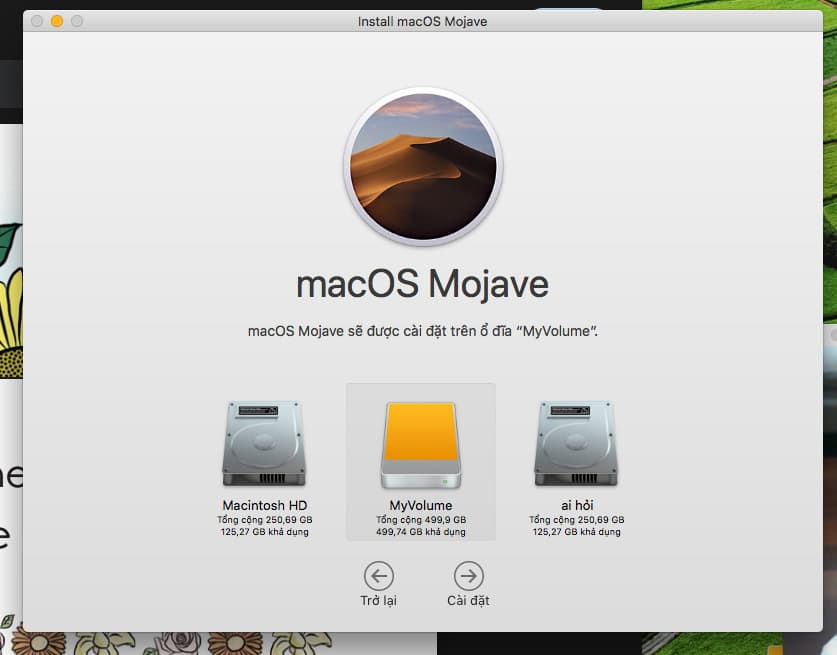The width and height of the screenshot is (837, 655).
Task: Click Macintosh HD's "Tổng cộng 250,69 GB" text
Action: pyautogui.click(x=265, y=520)
